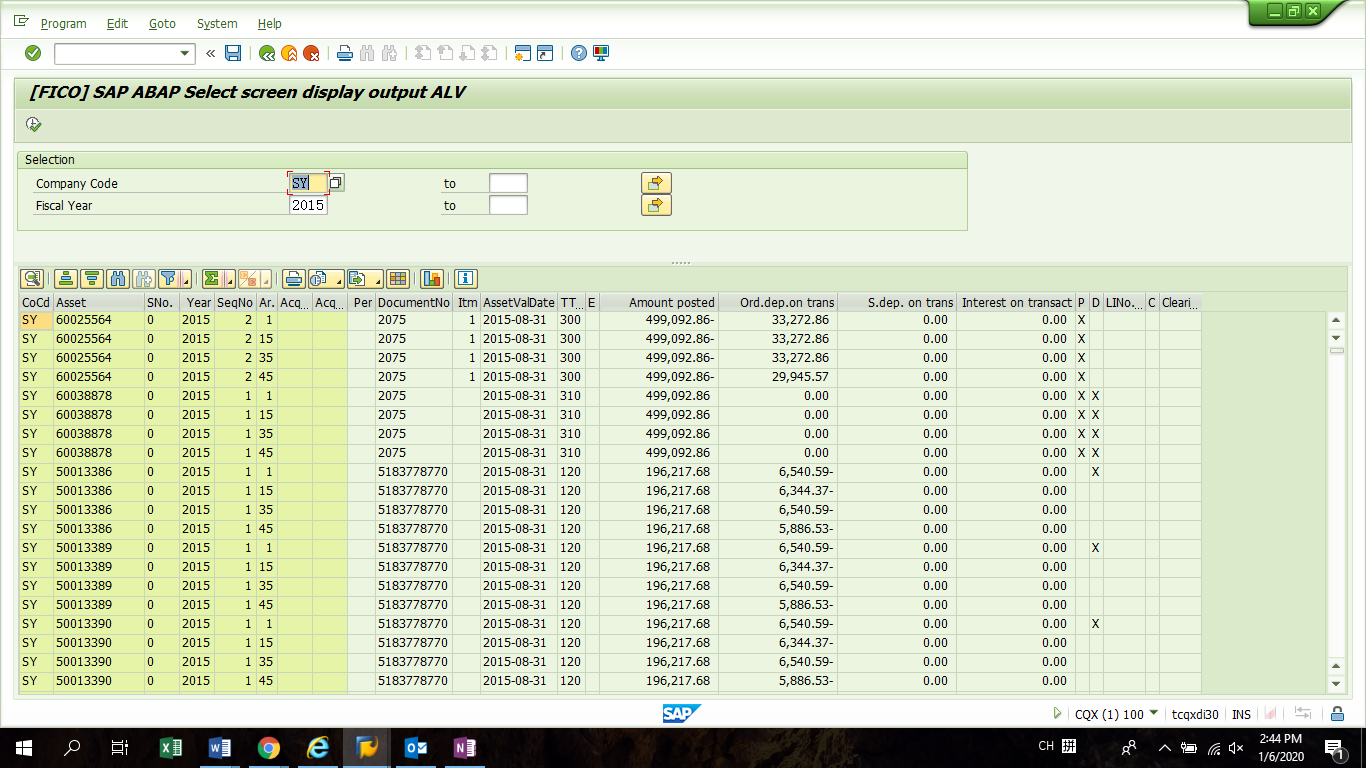
Task: Click the Execute button below the title
Action: [x=33, y=124]
